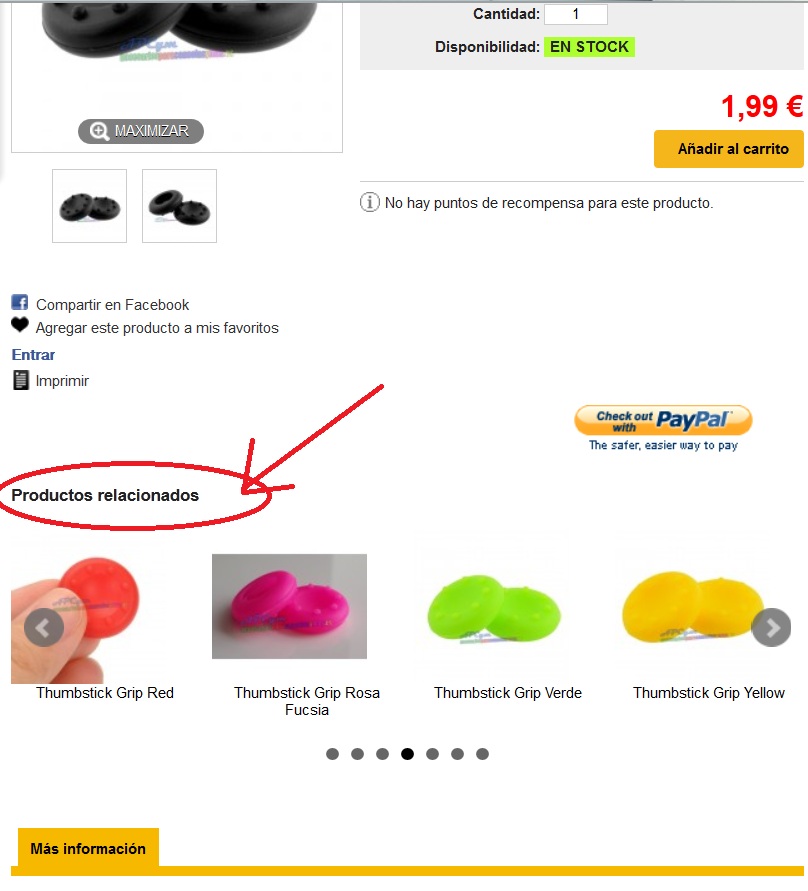Click the Facebook share icon
808x891 pixels.
[20, 302]
